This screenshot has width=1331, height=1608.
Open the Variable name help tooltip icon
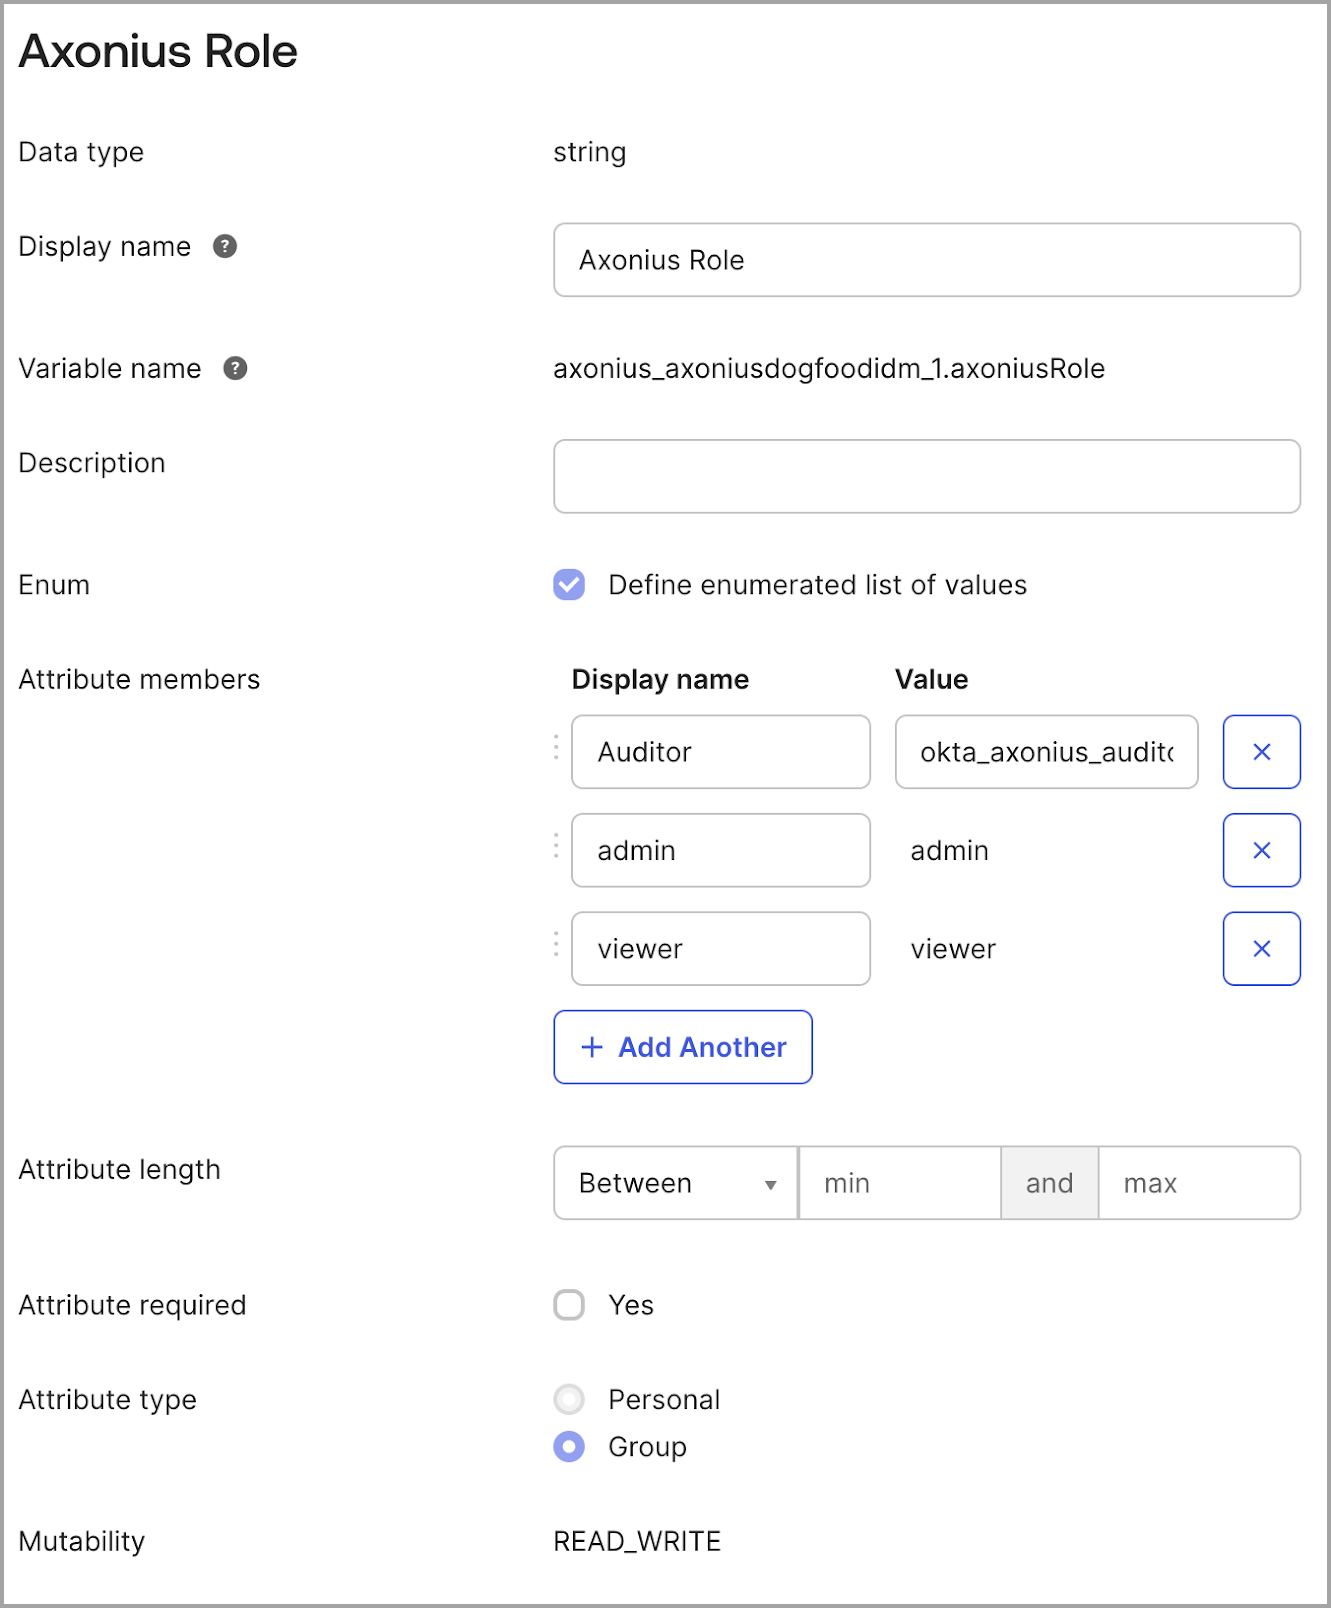point(235,368)
